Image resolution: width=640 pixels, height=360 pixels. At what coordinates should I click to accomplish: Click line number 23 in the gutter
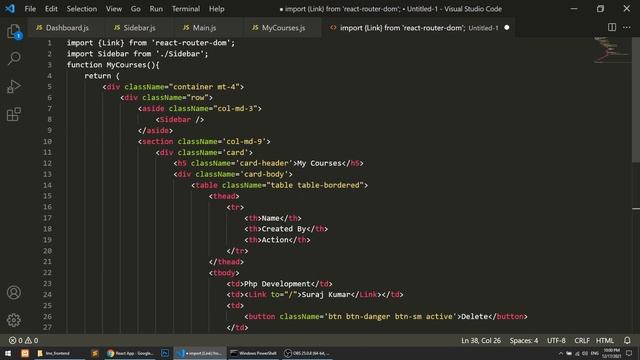tap(47, 283)
